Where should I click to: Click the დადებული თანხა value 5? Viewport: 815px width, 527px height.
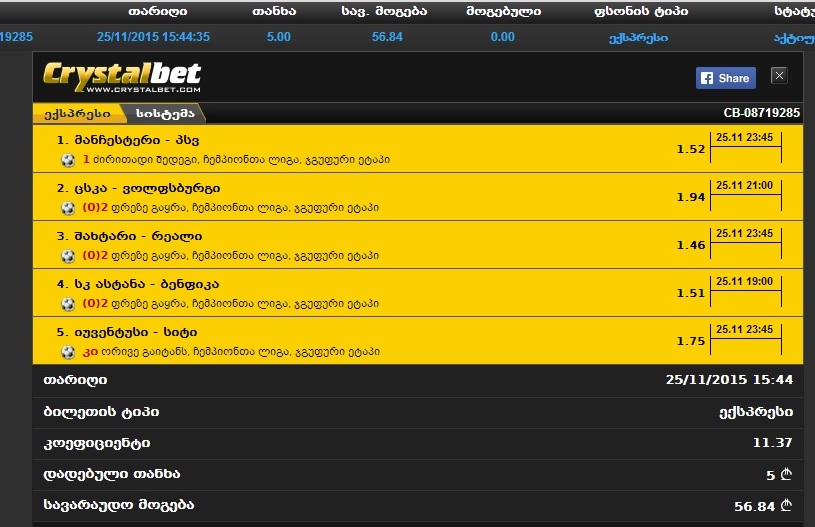(770, 475)
